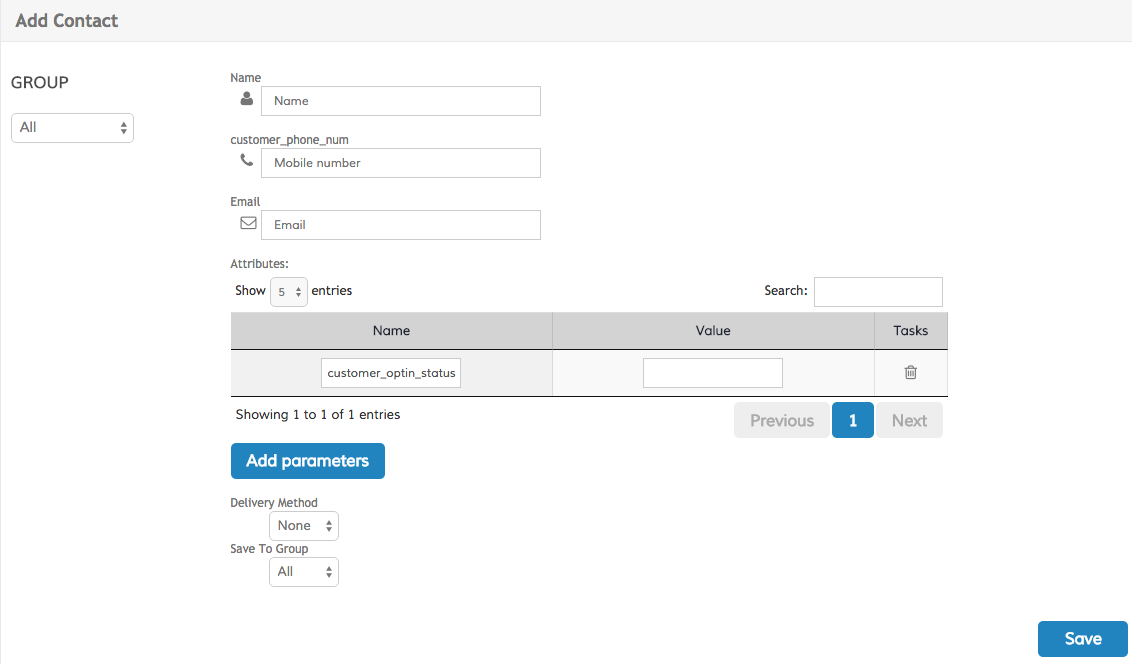Expand the Save To Group dropdown
Image resolution: width=1132 pixels, height=664 pixels.
(x=304, y=572)
